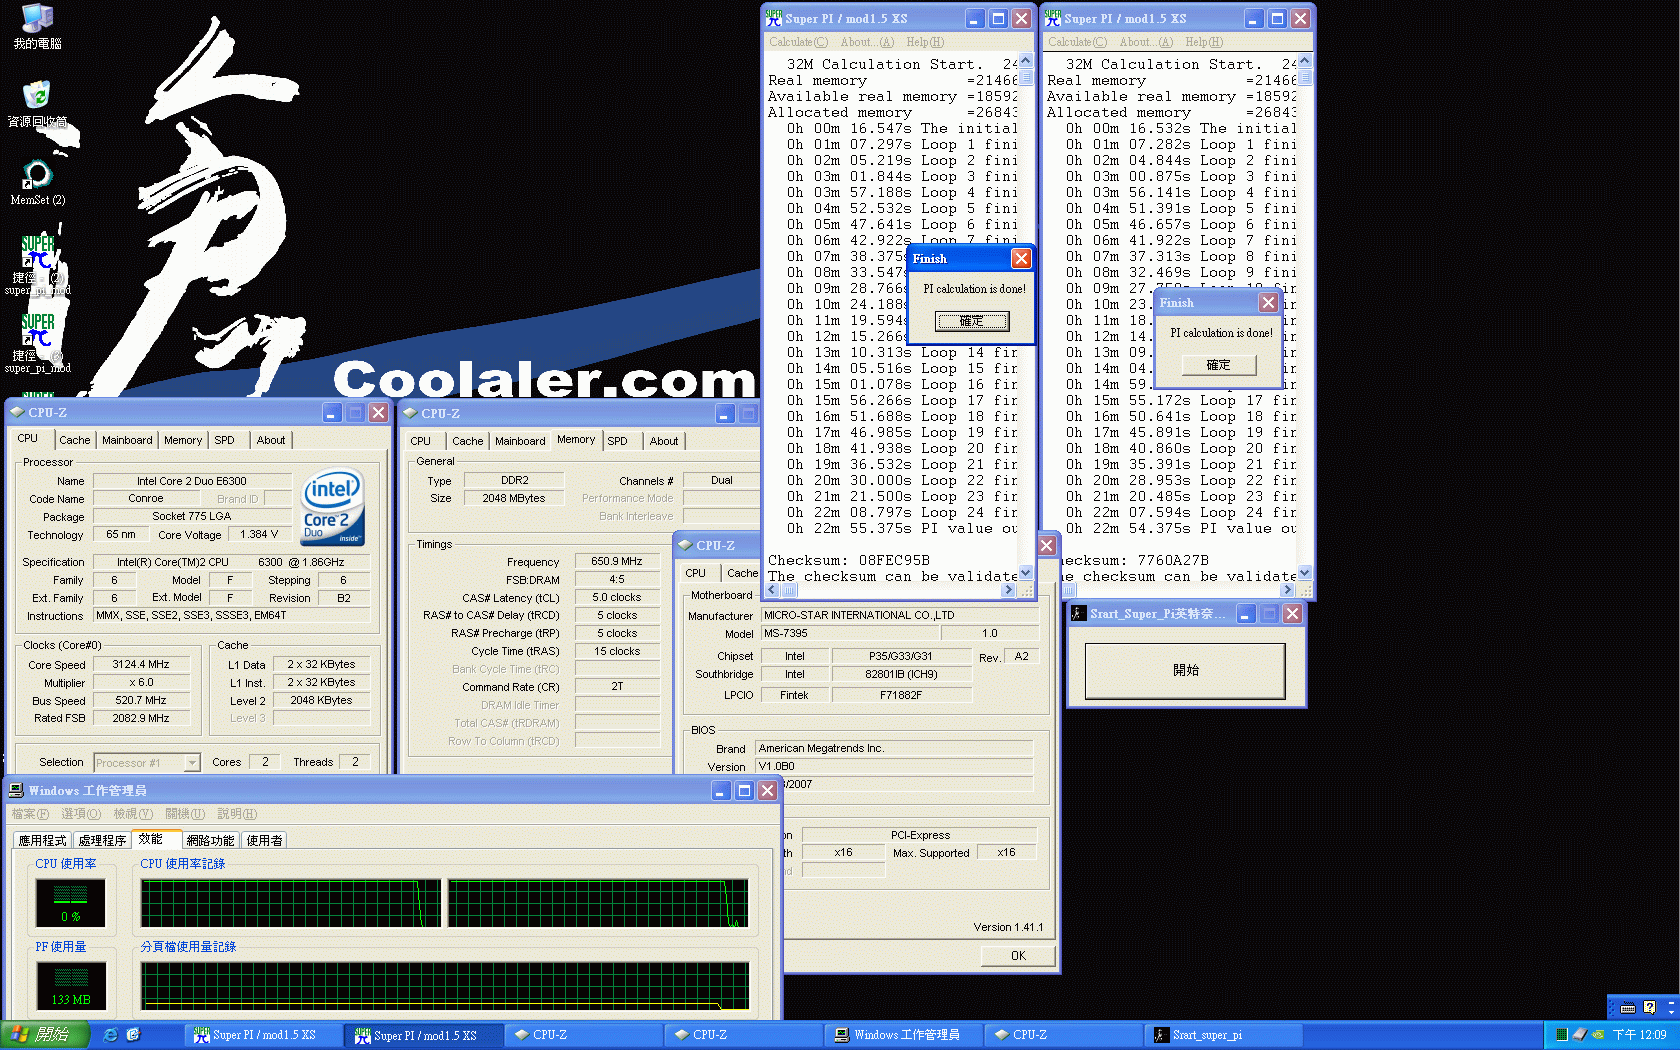The image size is (1680, 1050).
Task: Select Core Speed value 3124.4 MHz
Action: (x=141, y=664)
